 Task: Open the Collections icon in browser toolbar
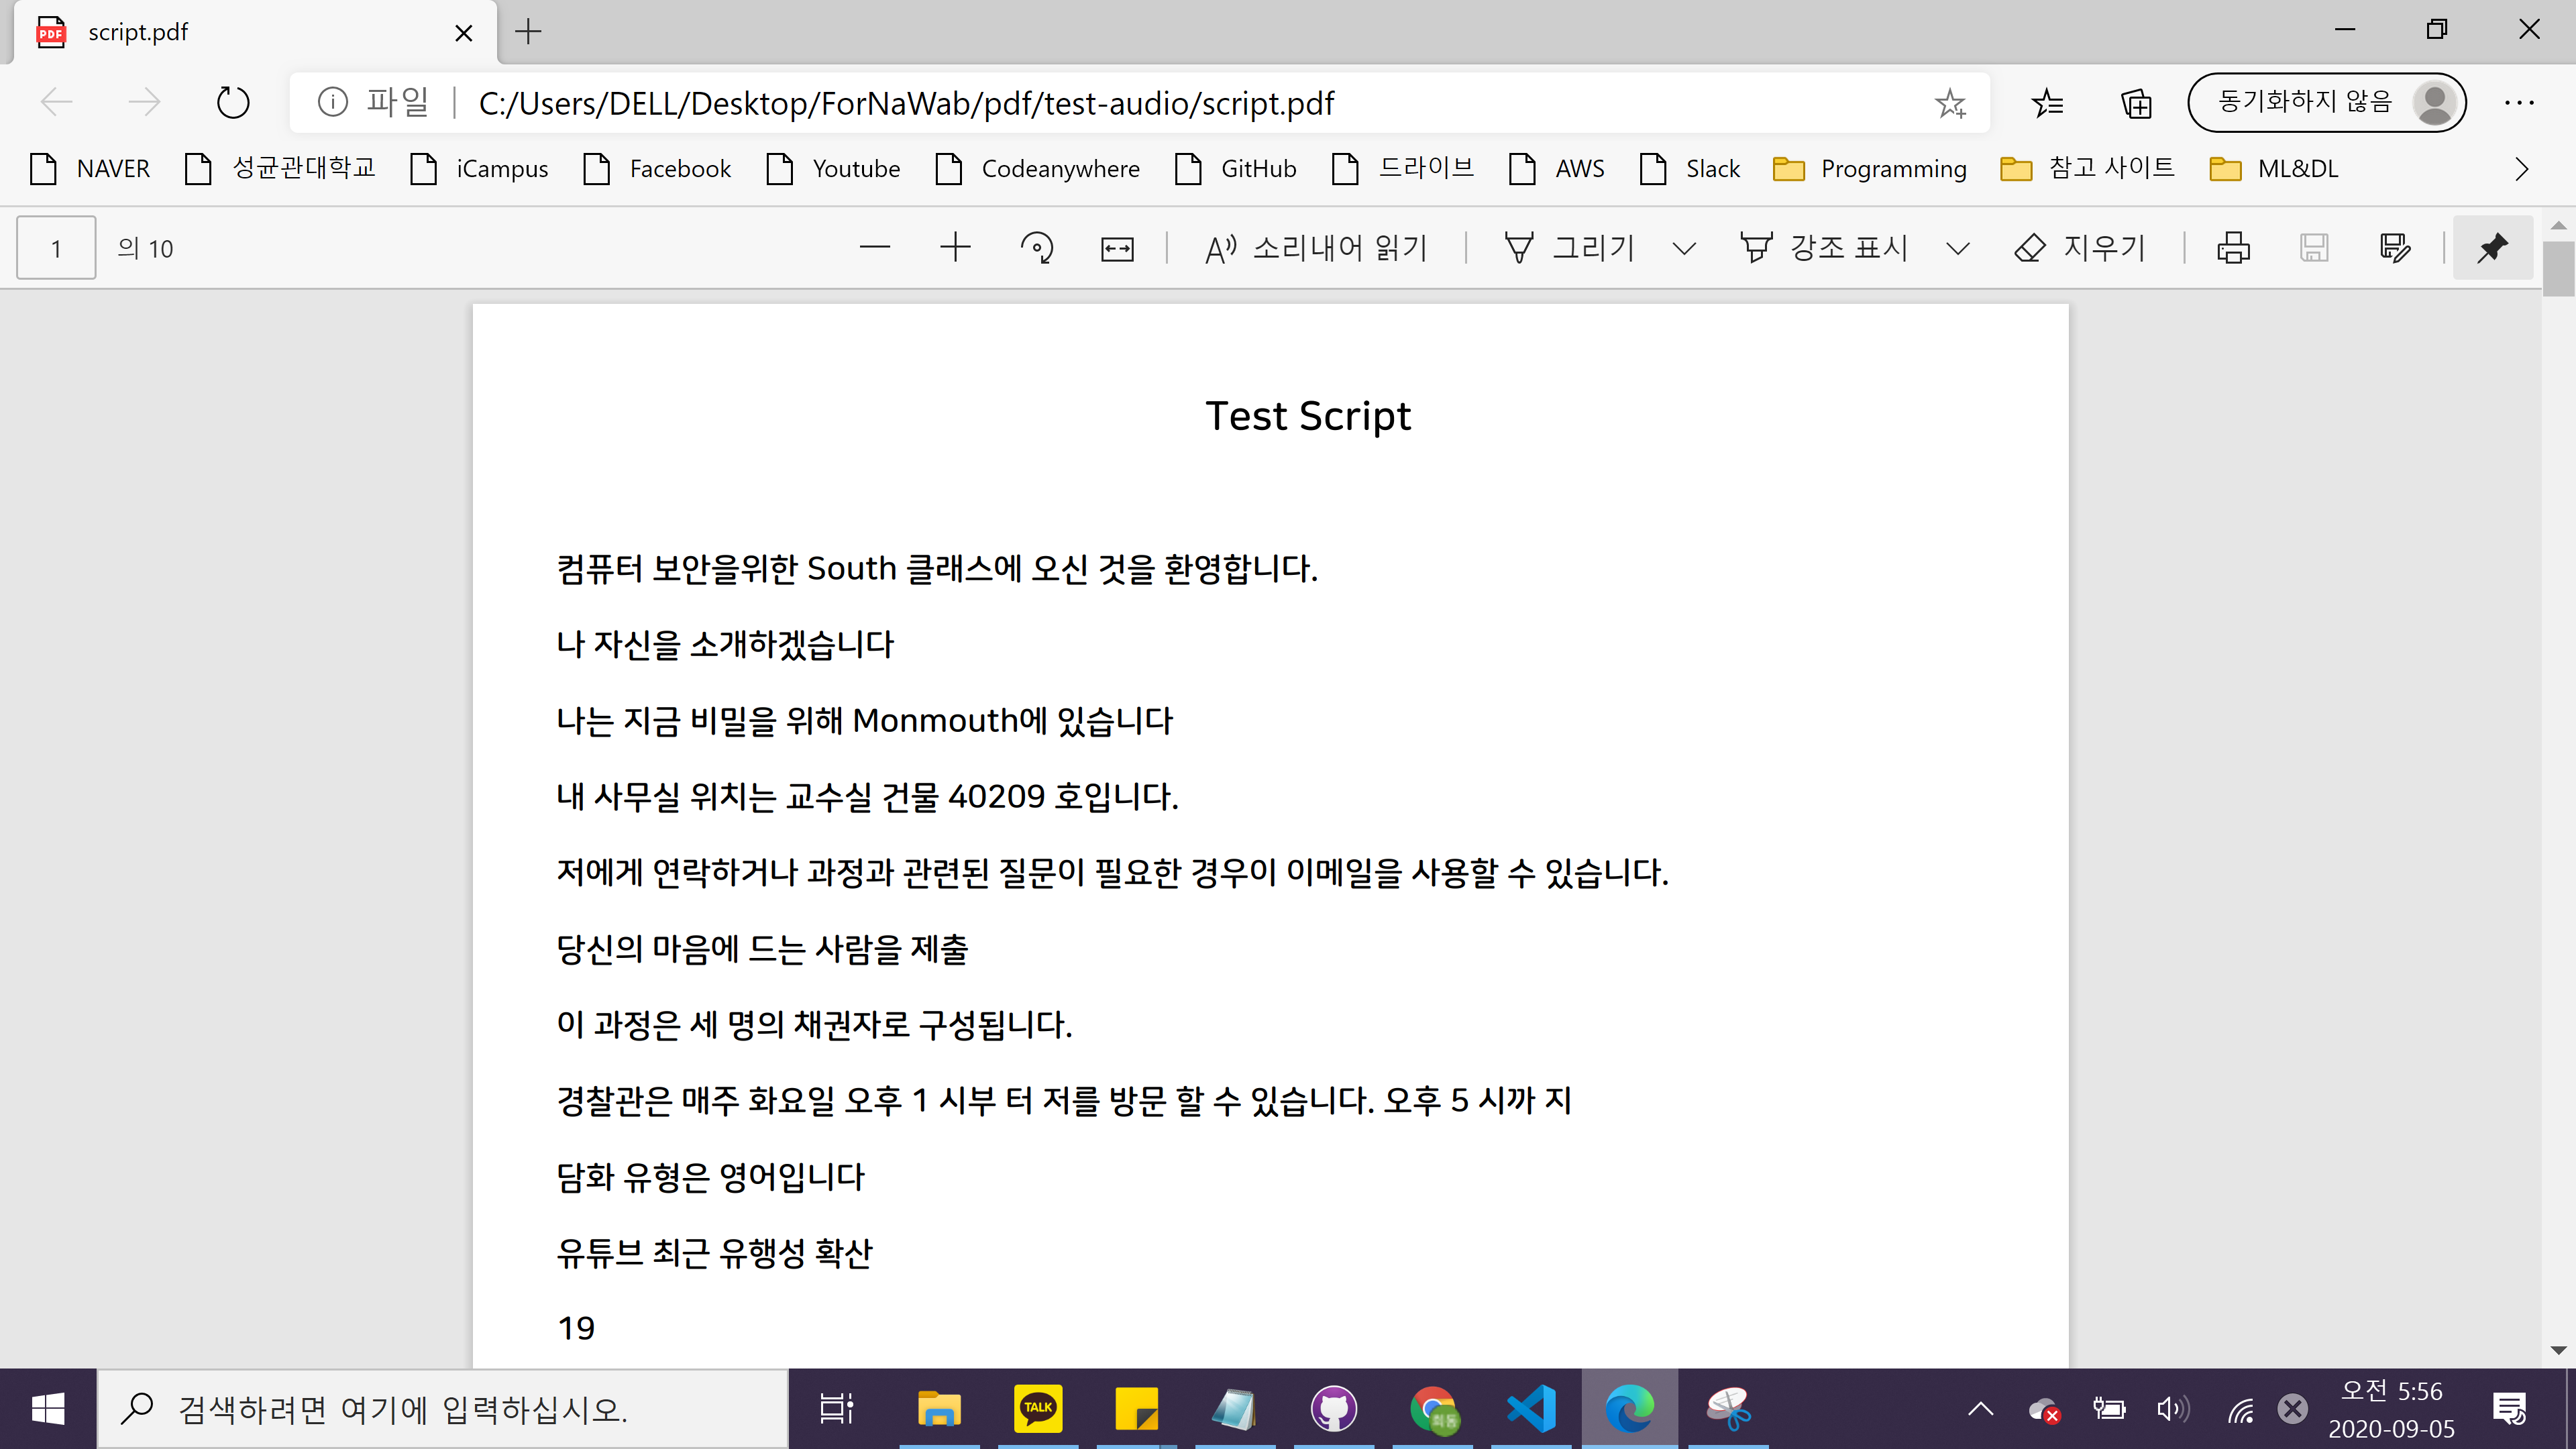(x=2136, y=103)
